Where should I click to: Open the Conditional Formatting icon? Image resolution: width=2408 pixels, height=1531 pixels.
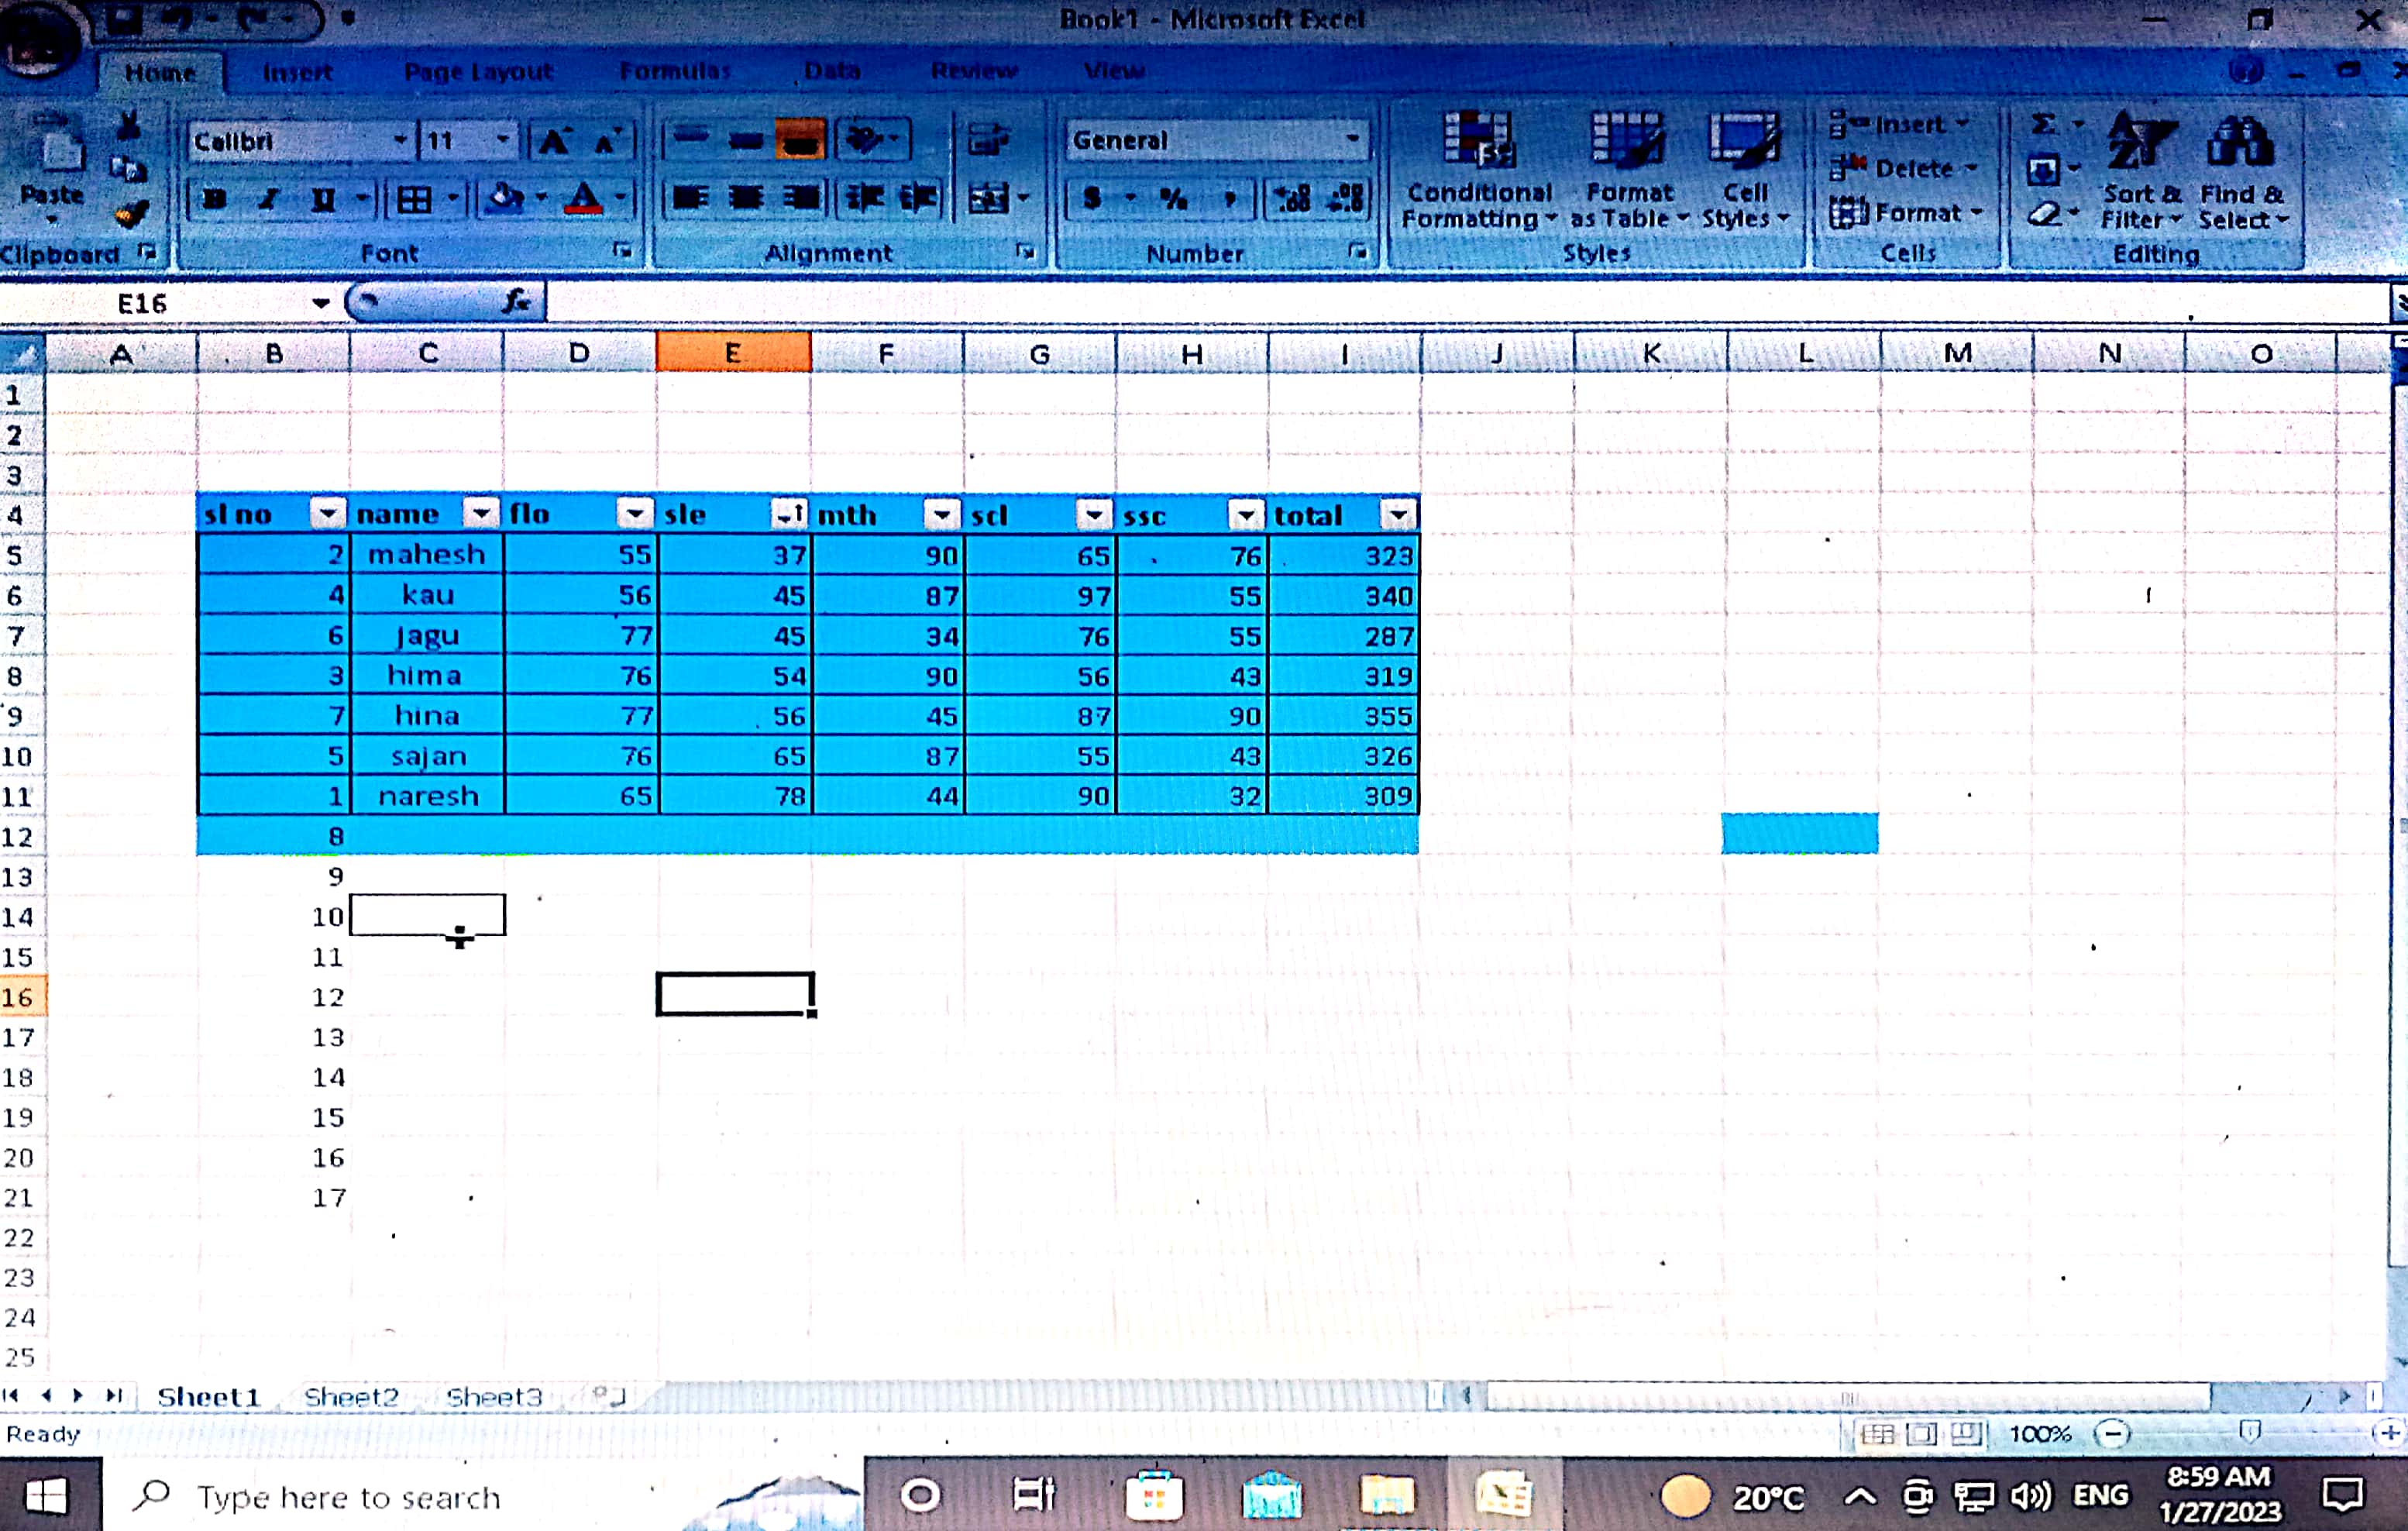pyautogui.click(x=1477, y=141)
